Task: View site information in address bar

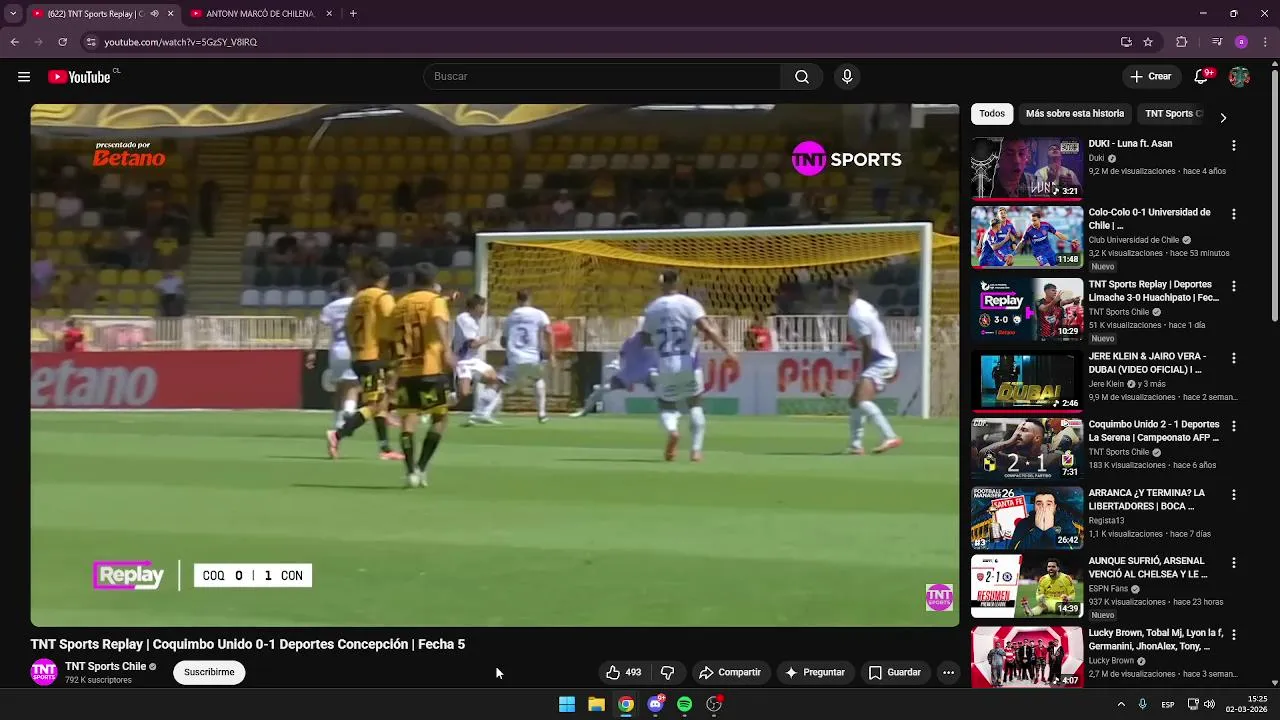Action: (x=91, y=42)
